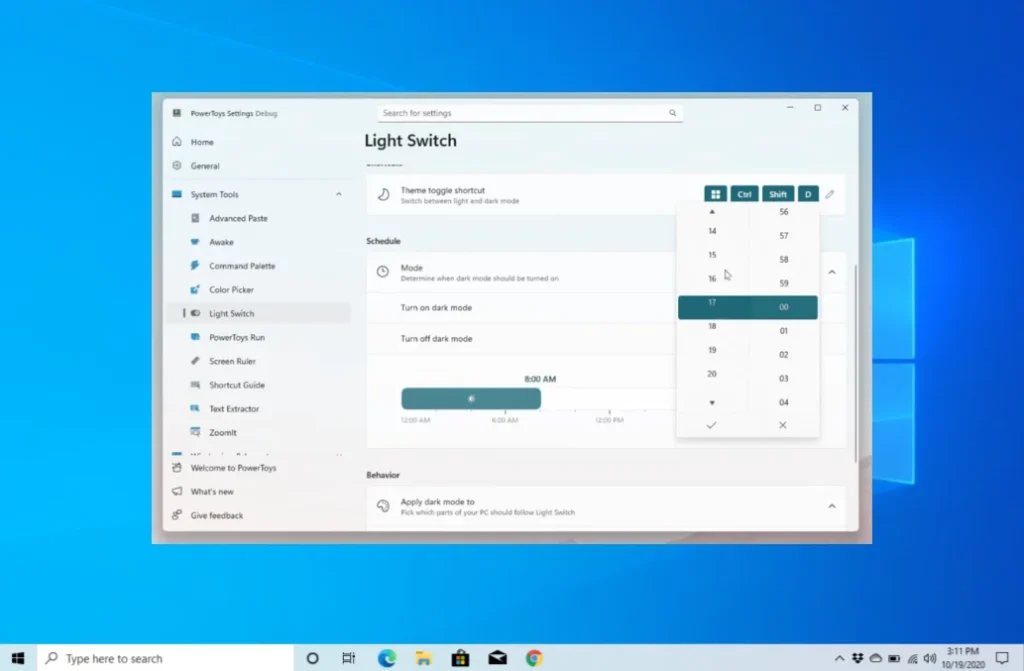Open Advanced Paste in the sidebar
1024x671 pixels.
(238, 218)
